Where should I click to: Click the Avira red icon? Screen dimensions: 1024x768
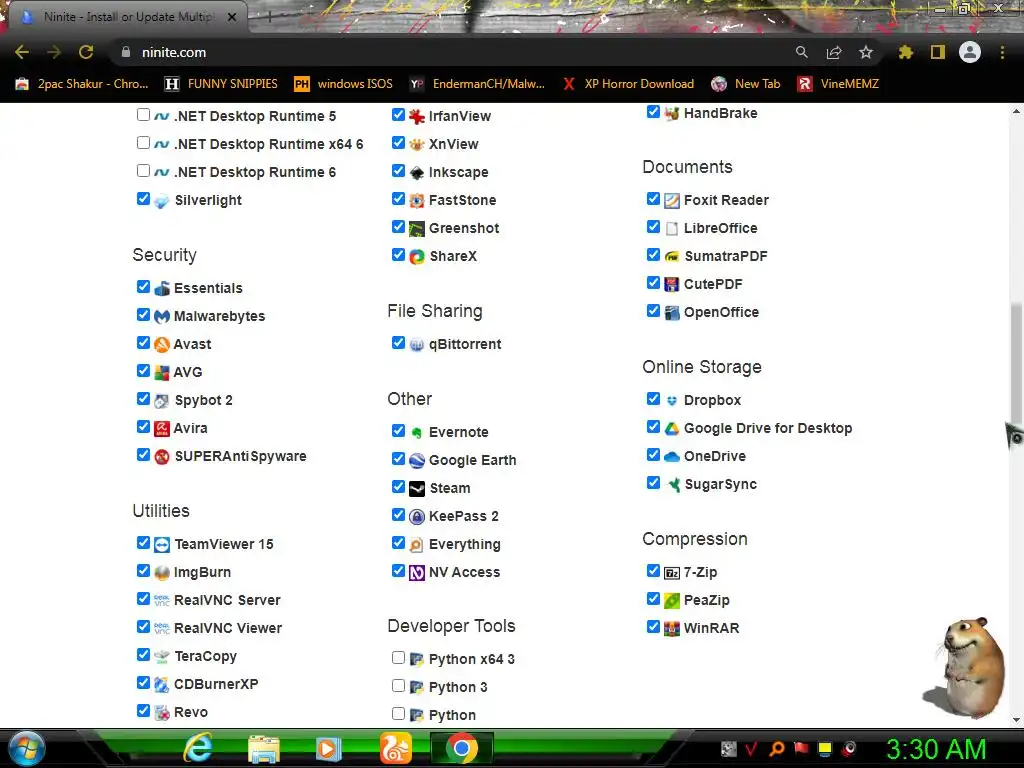(162, 429)
